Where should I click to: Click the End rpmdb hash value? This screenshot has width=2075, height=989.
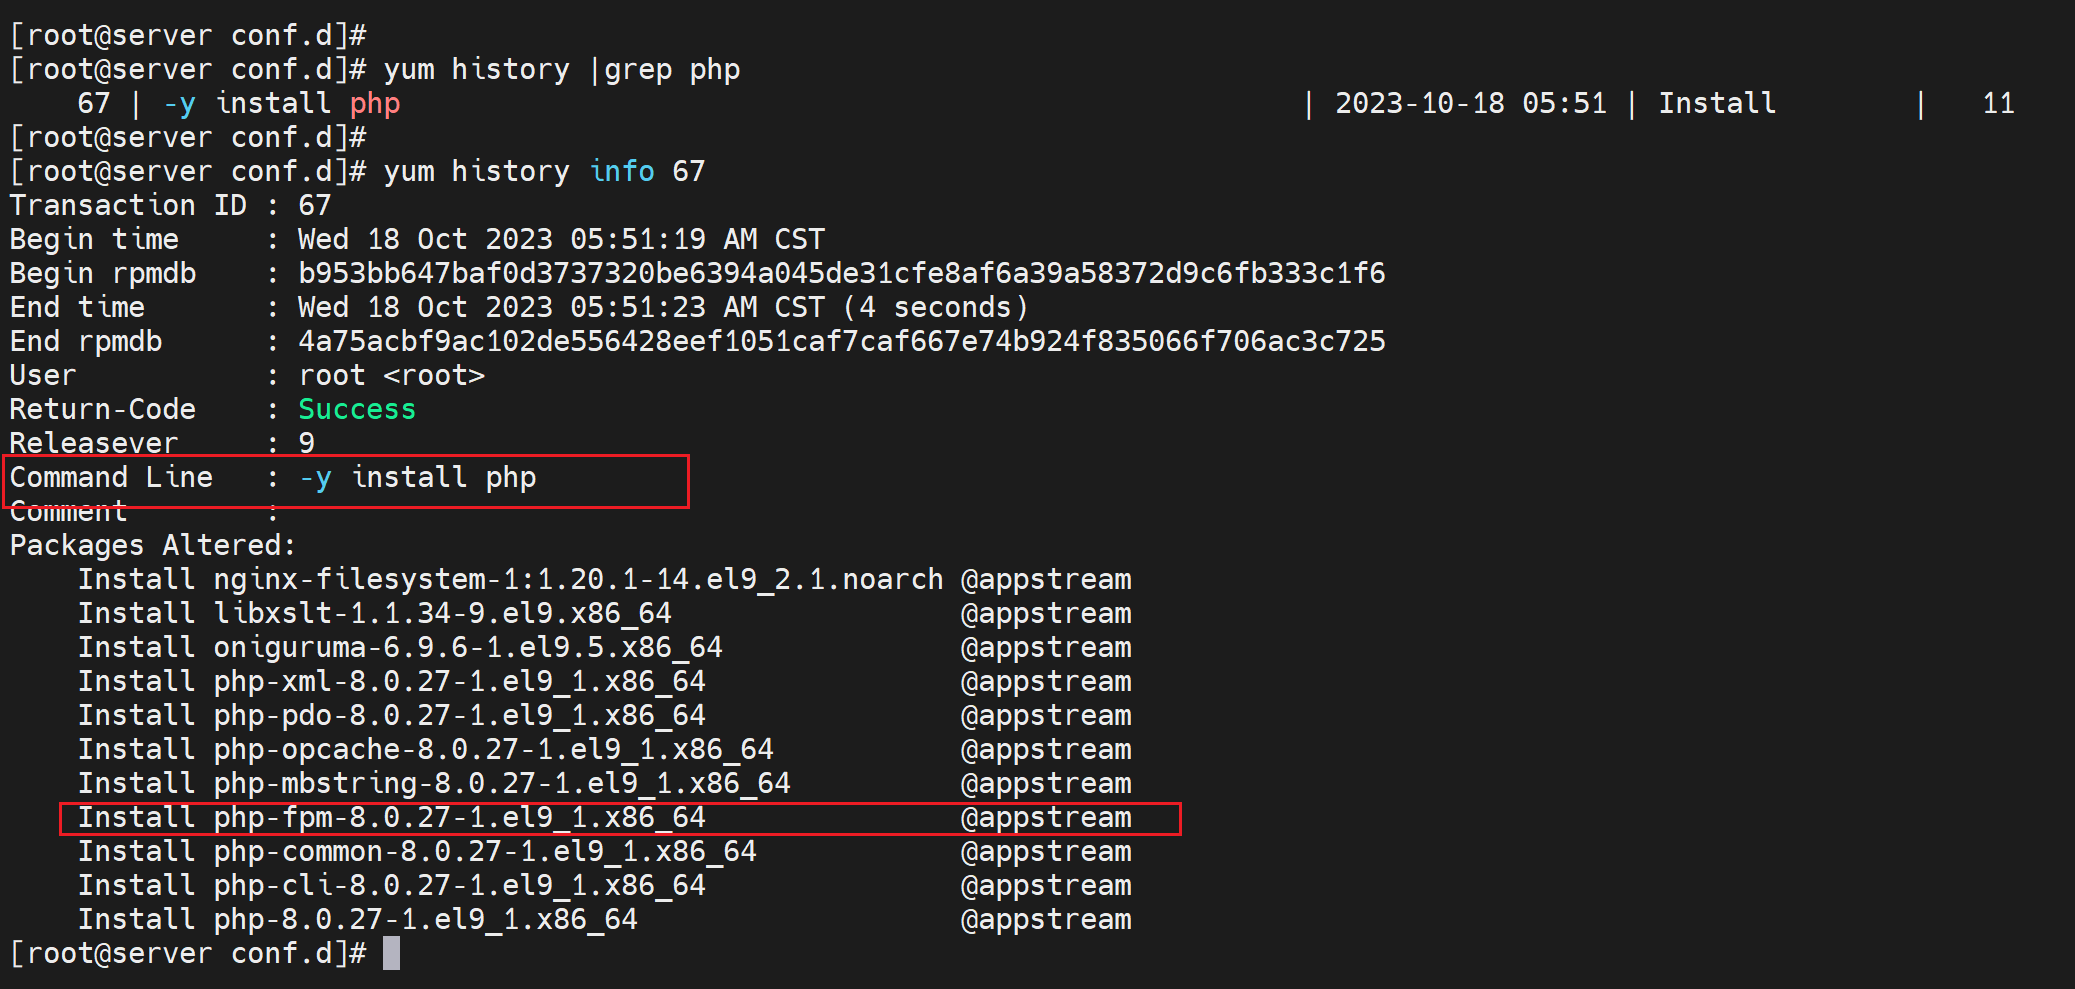tap(841, 341)
